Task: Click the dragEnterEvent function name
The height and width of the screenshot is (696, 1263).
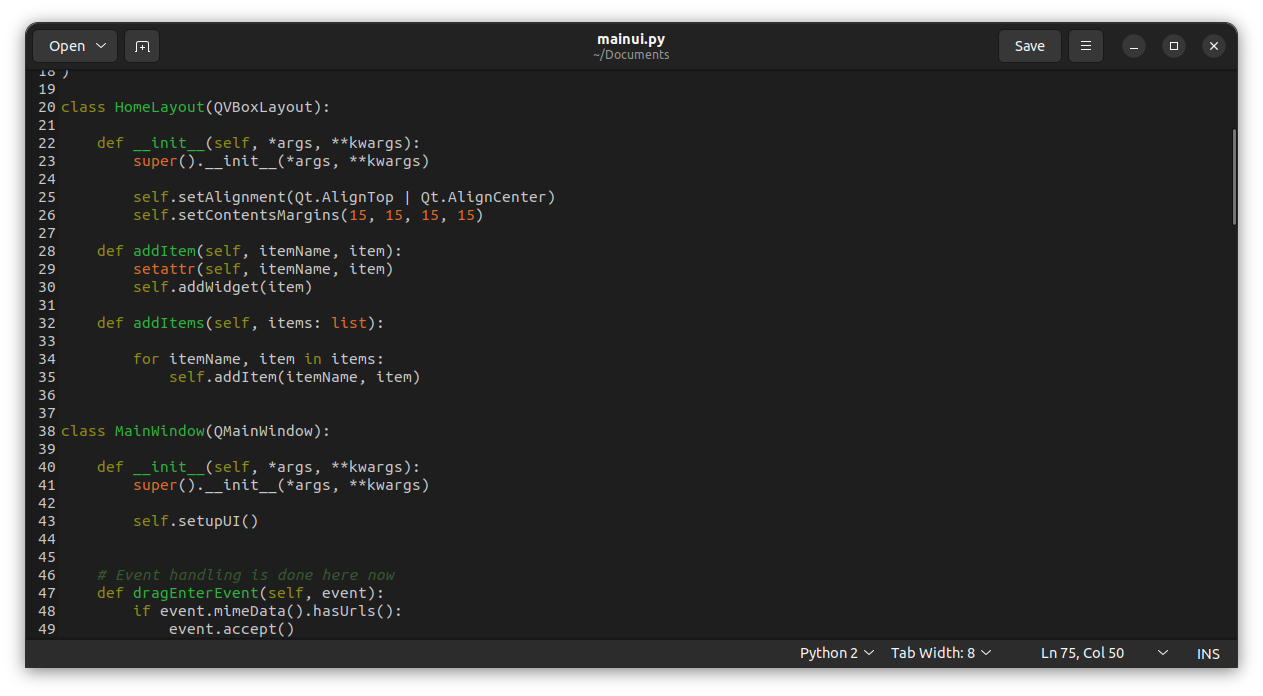Action: pyautogui.click(x=196, y=592)
